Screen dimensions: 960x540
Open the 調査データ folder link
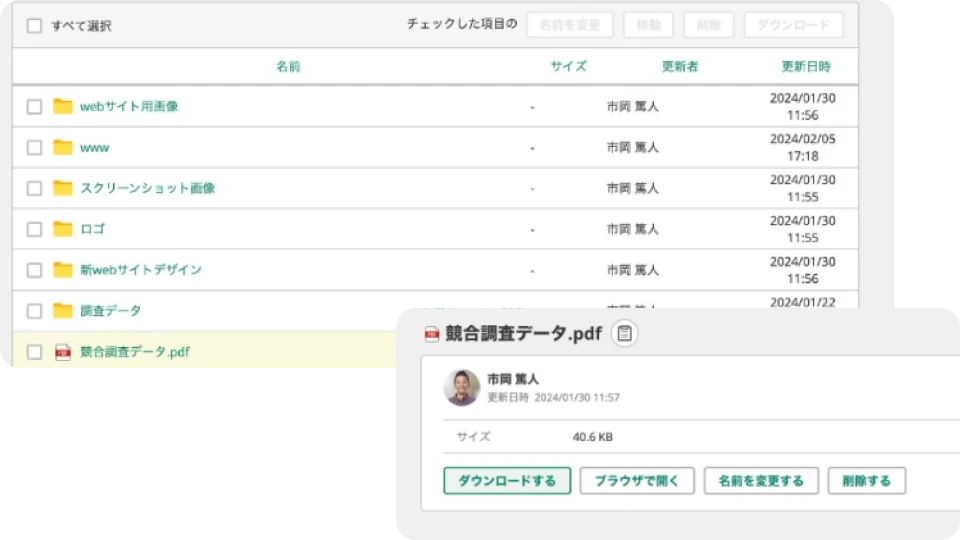point(110,310)
